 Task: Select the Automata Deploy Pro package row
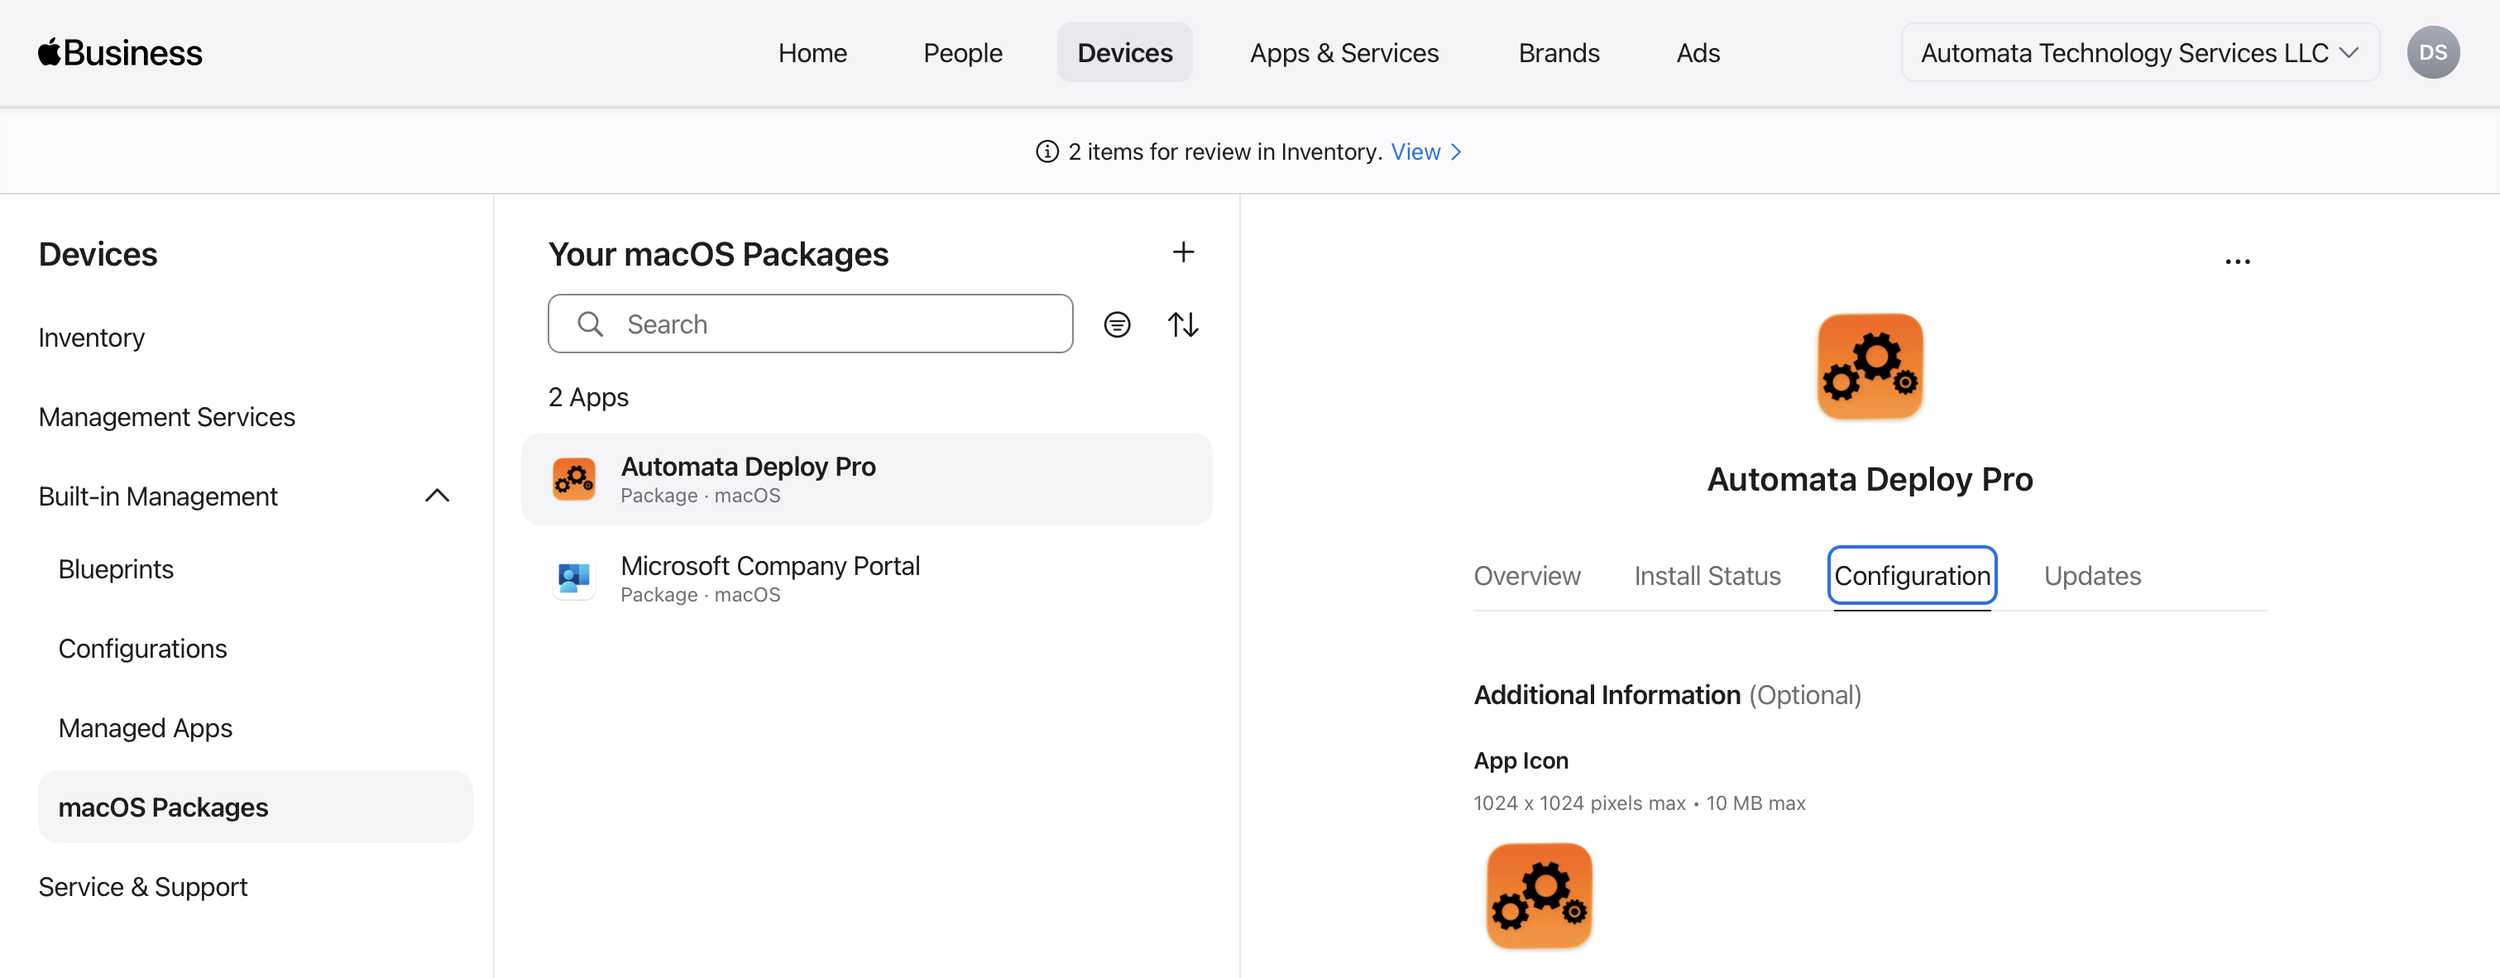pos(866,479)
